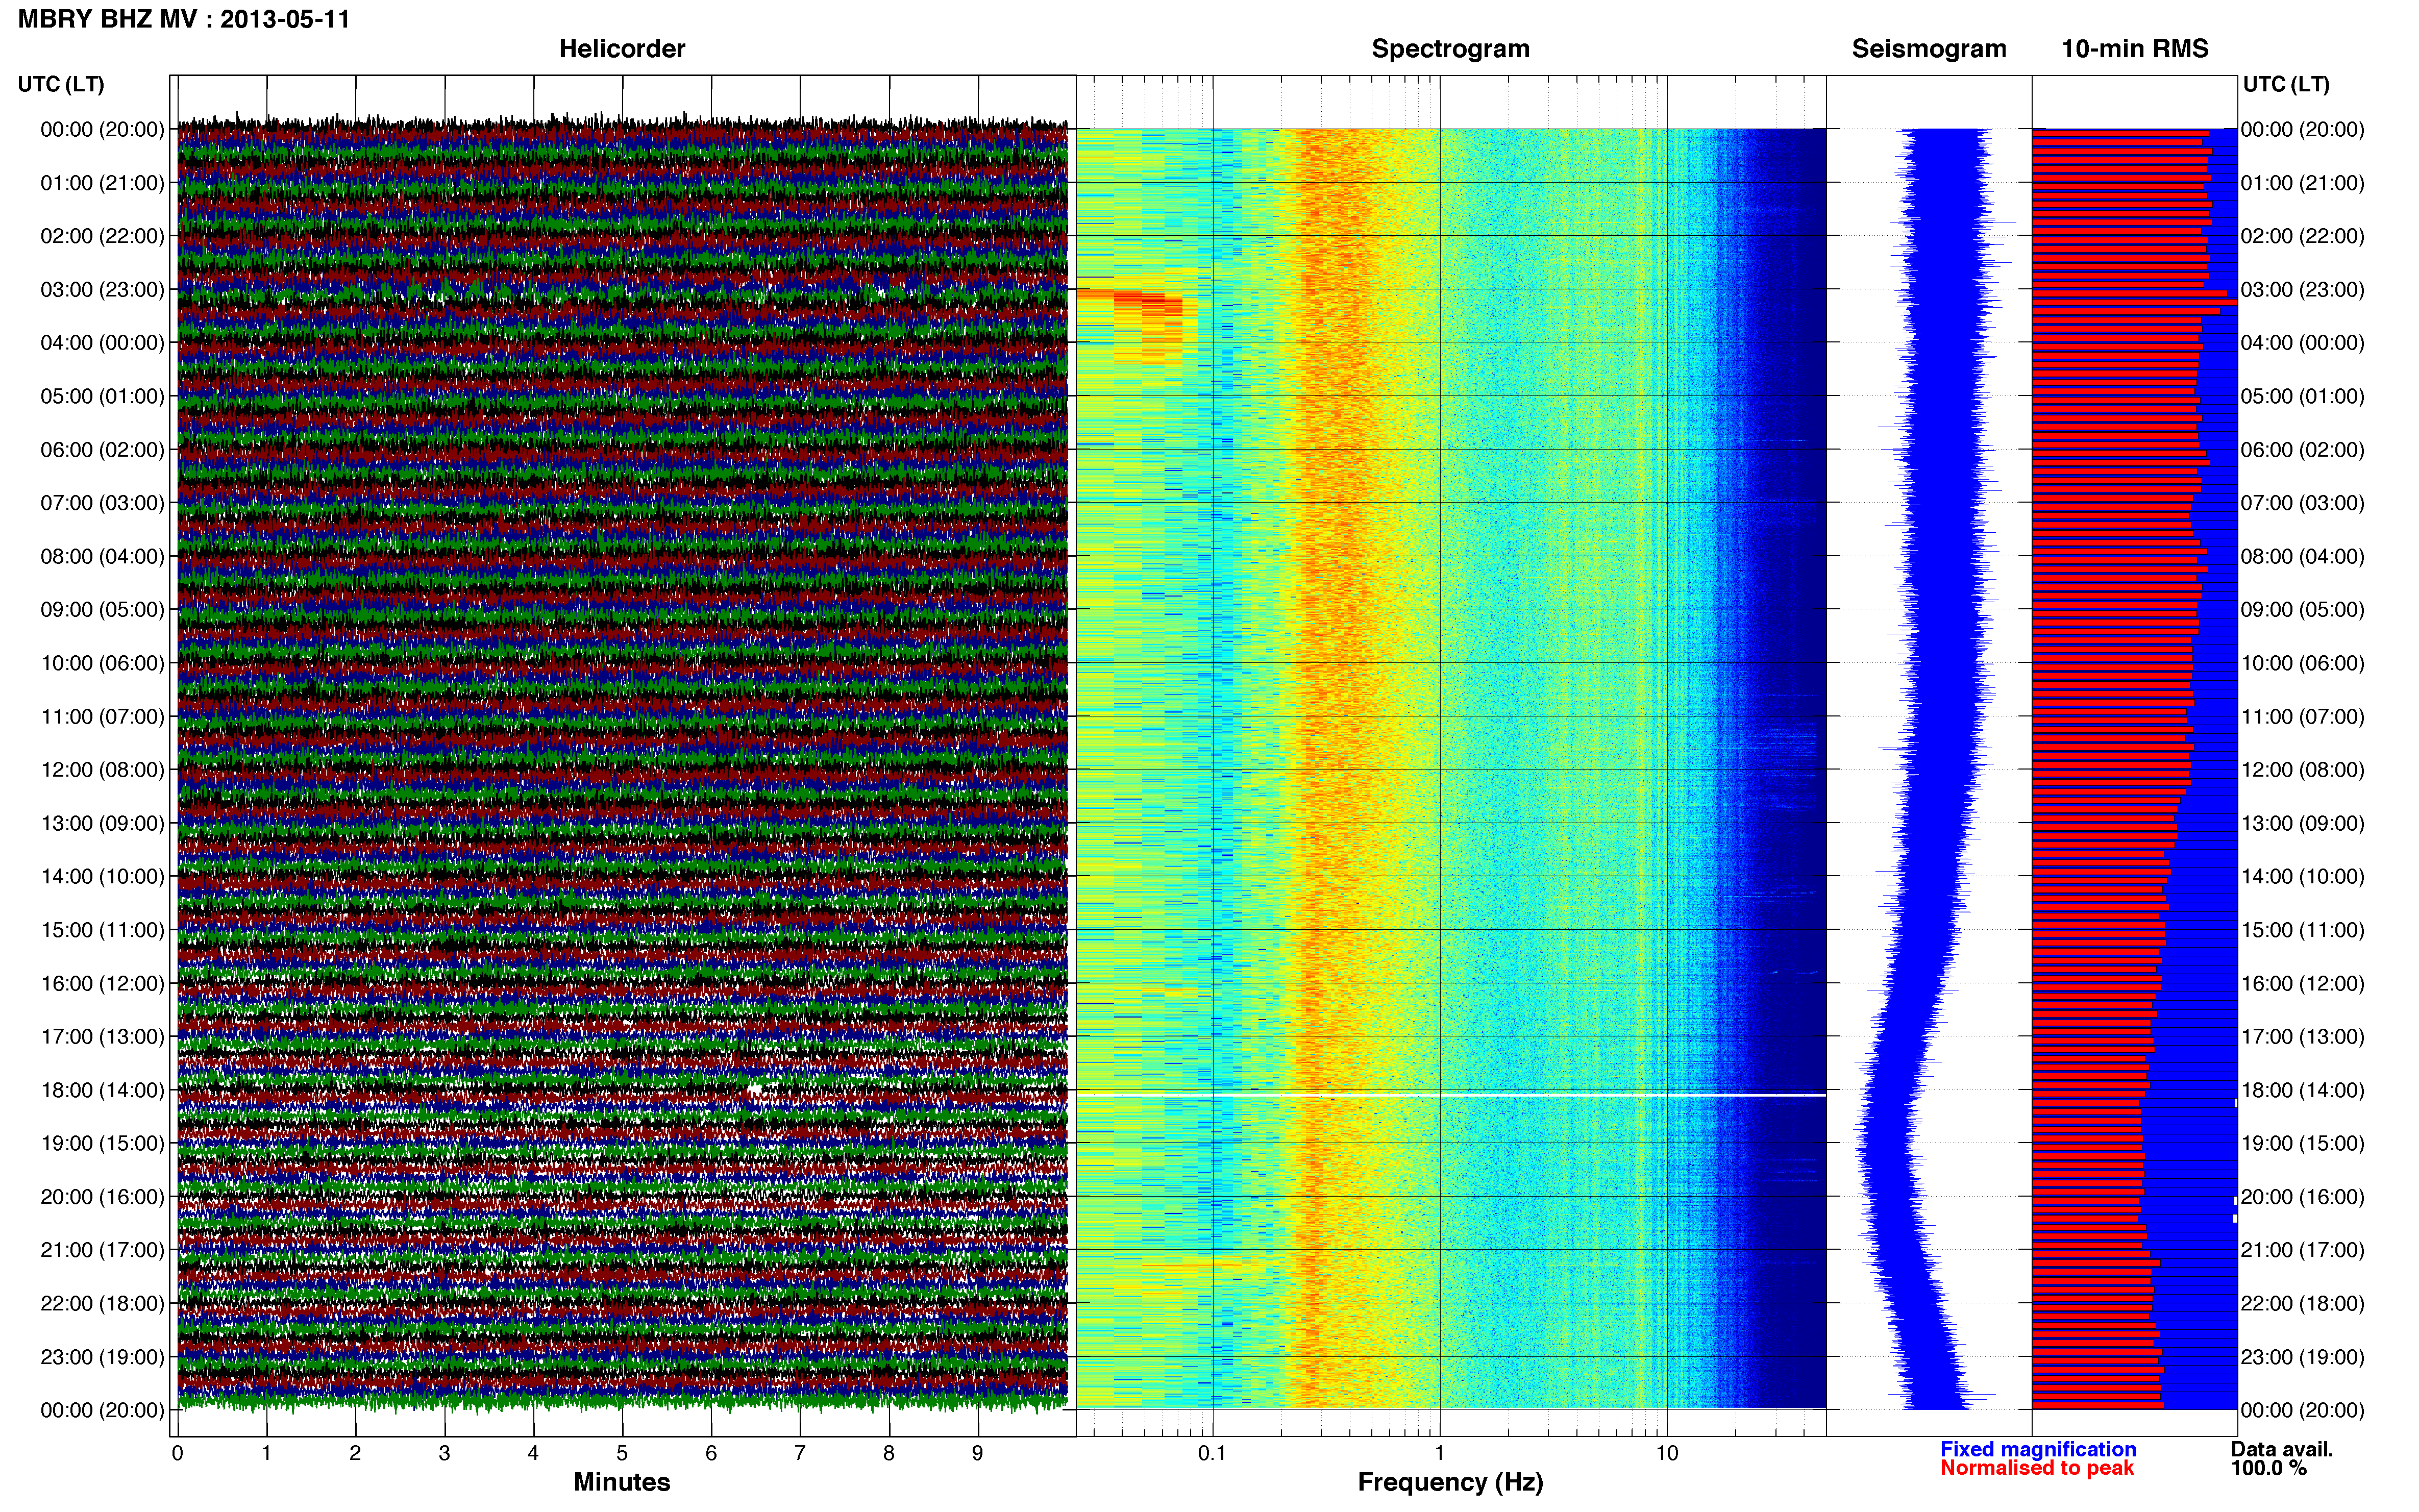Image resolution: width=2419 pixels, height=1512 pixels.
Task: Click "05:00 (01:00)" on the right time axis
Action: click(x=2303, y=397)
